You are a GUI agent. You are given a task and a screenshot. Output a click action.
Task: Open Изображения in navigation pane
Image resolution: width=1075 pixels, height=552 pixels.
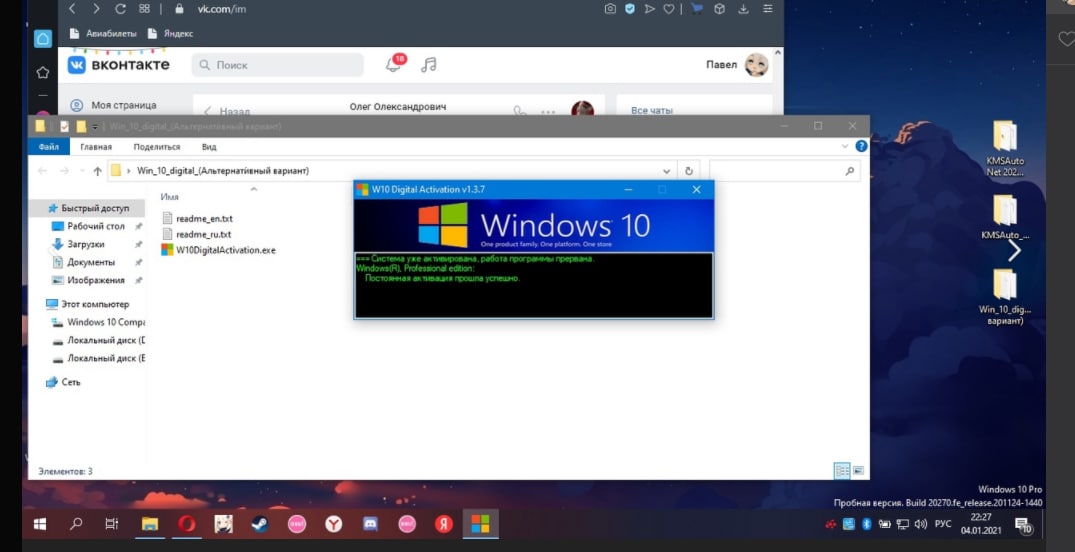click(x=88, y=280)
